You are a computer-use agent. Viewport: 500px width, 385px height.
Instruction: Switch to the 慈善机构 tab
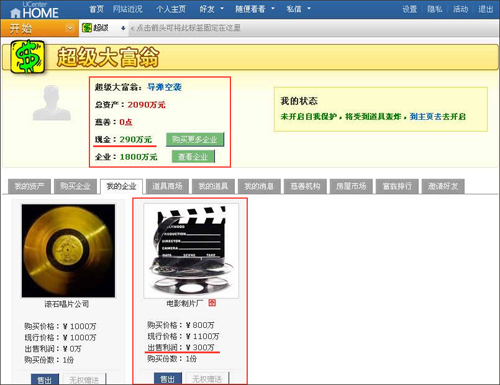tap(305, 186)
